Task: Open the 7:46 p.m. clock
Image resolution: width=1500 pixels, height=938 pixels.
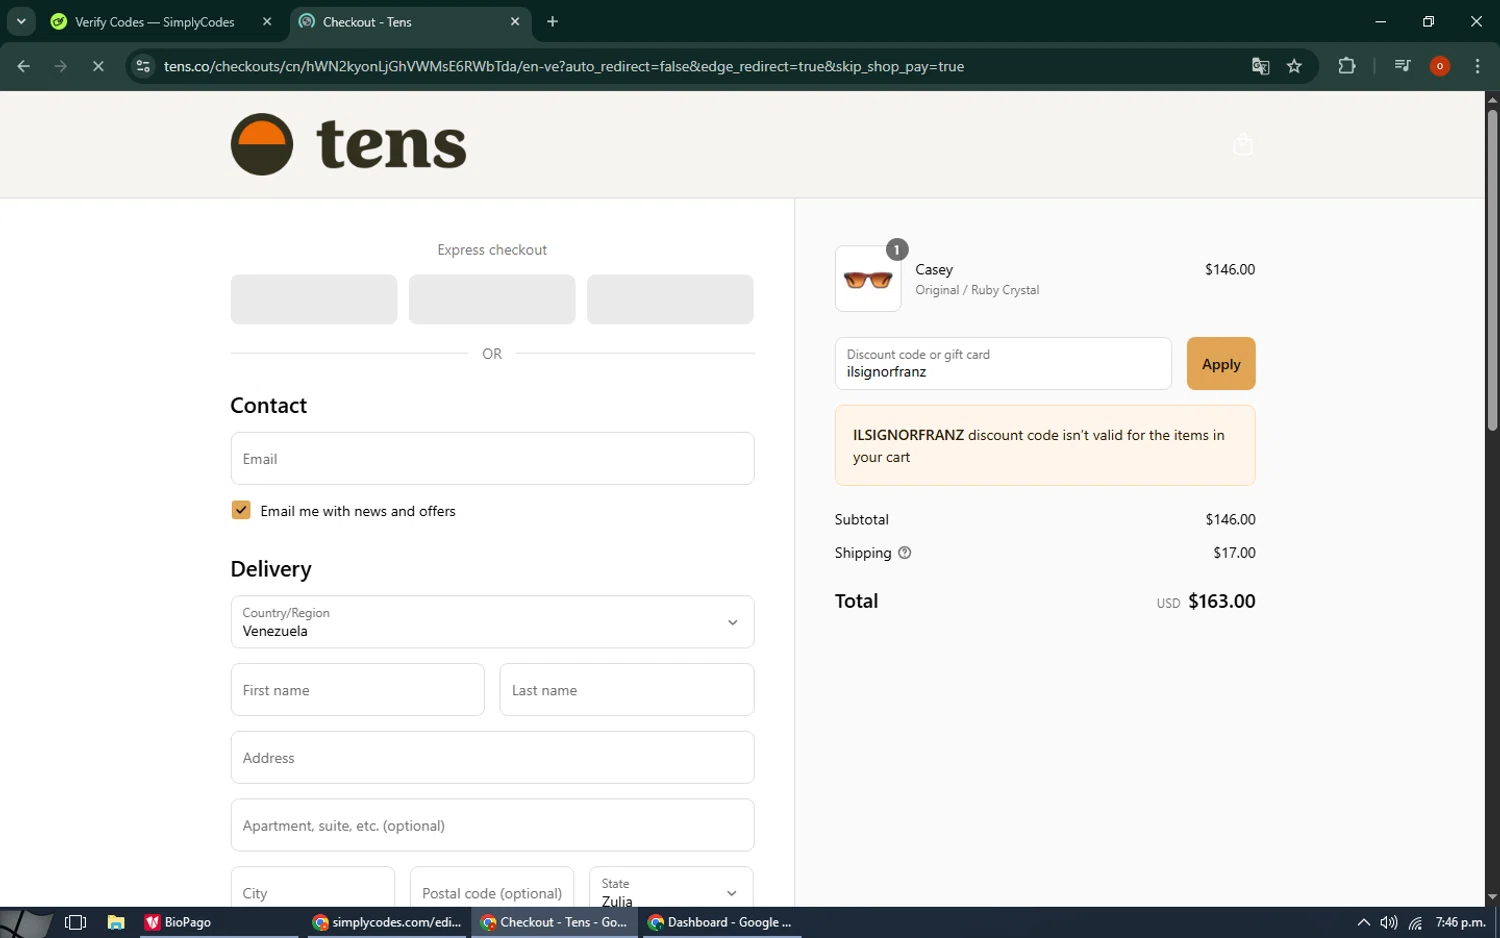Action: pos(1460,923)
